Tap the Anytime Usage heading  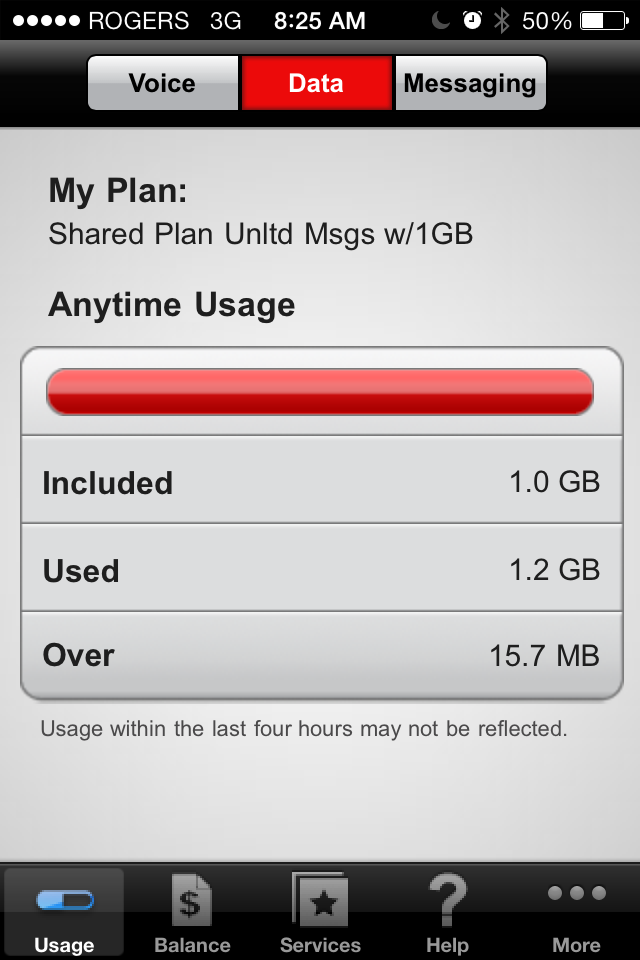(x=172, y=304)
